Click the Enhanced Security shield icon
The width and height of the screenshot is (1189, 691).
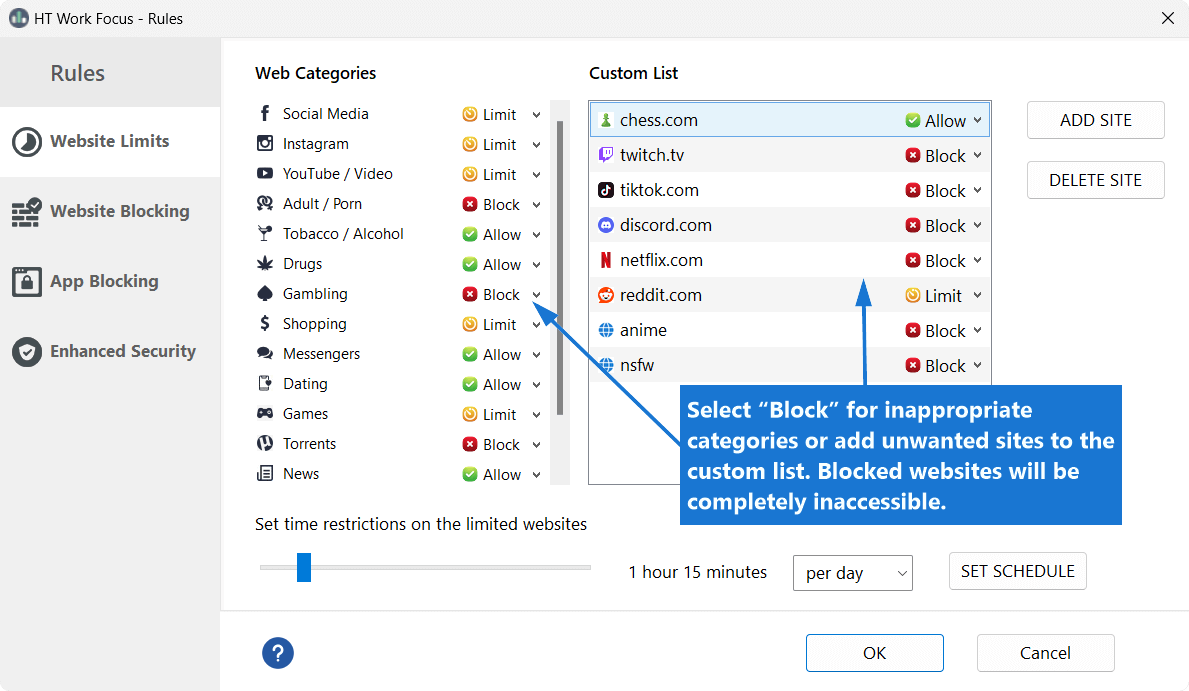tap(27, 352)
